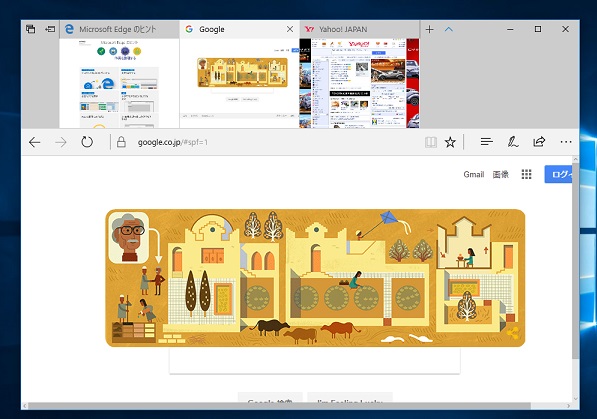Switch to Yahoo! JAPAN tab

pyautogui.click(x=359, y=29)
